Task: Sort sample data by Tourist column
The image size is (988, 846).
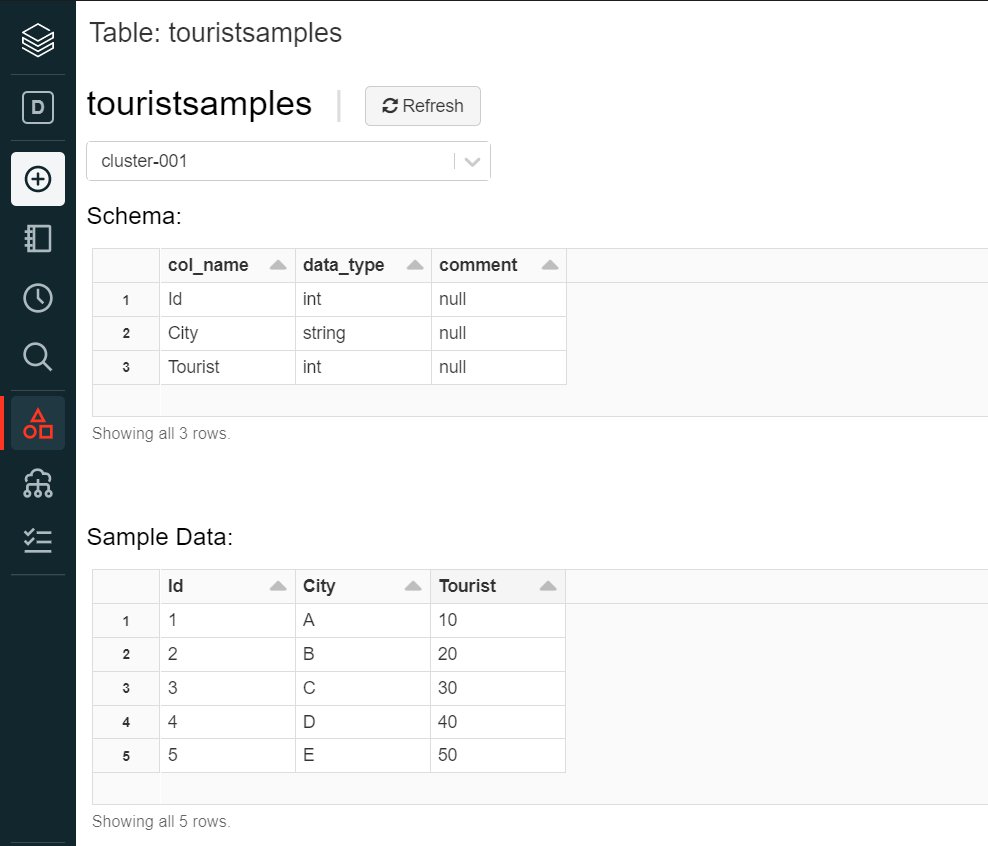Action: click(548, 587)
